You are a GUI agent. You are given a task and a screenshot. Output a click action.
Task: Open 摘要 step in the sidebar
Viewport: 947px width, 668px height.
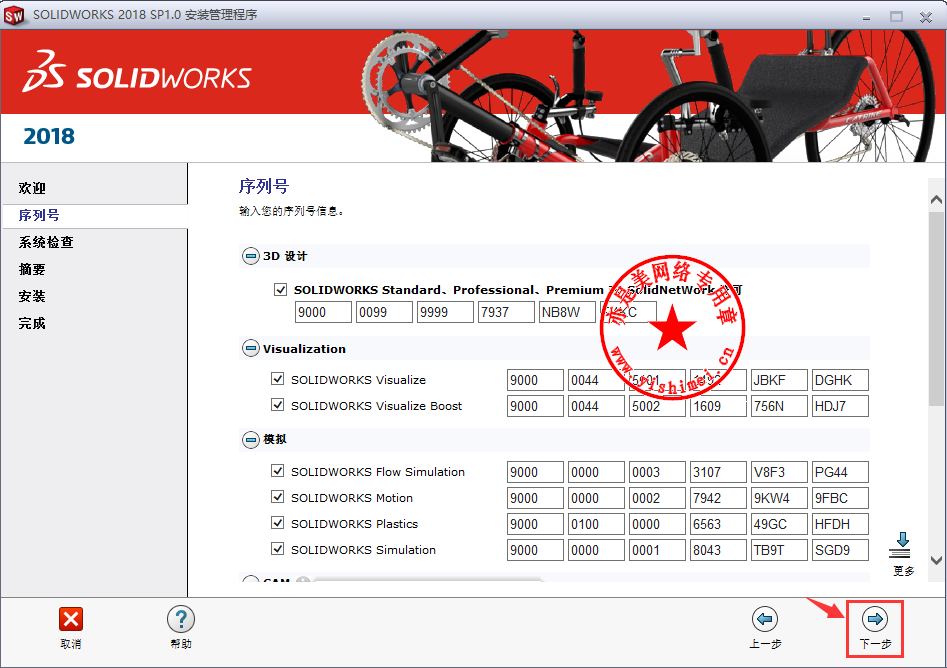point(32,269)
